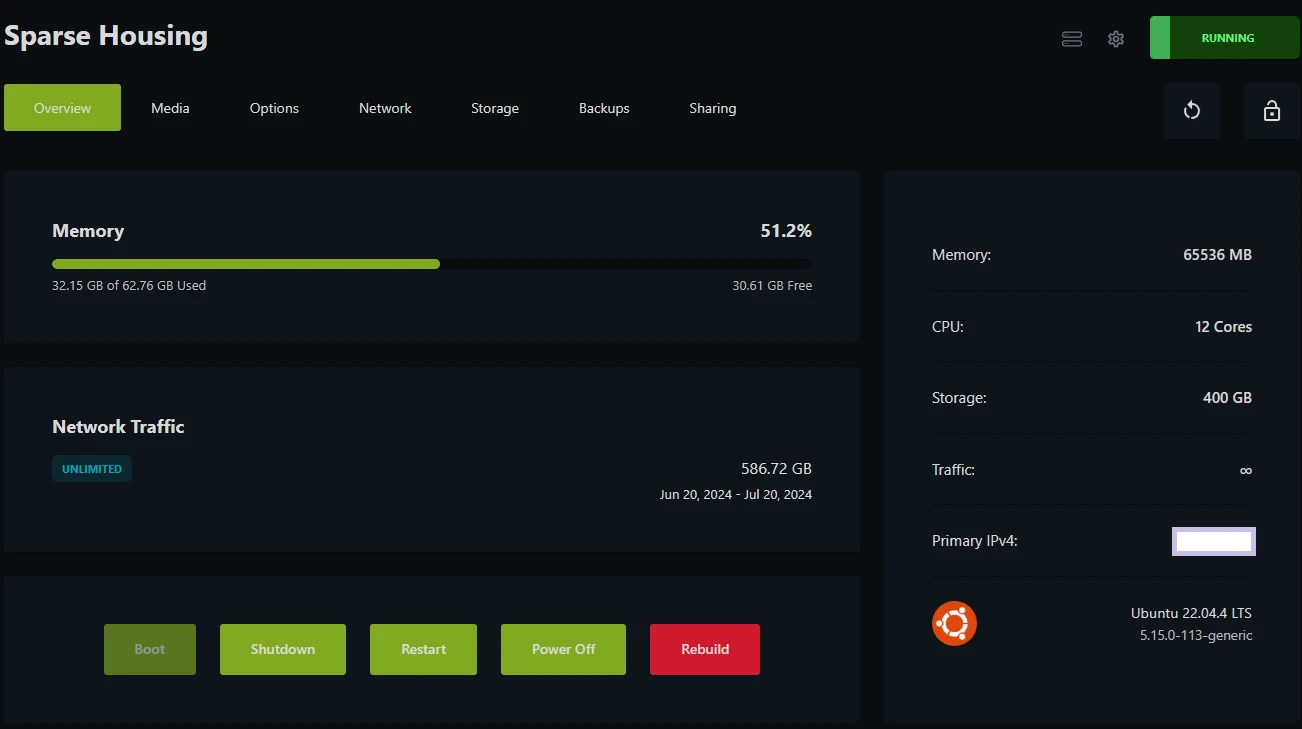
Task: Open the settings gear icon
Action: tap(1116, 39)
